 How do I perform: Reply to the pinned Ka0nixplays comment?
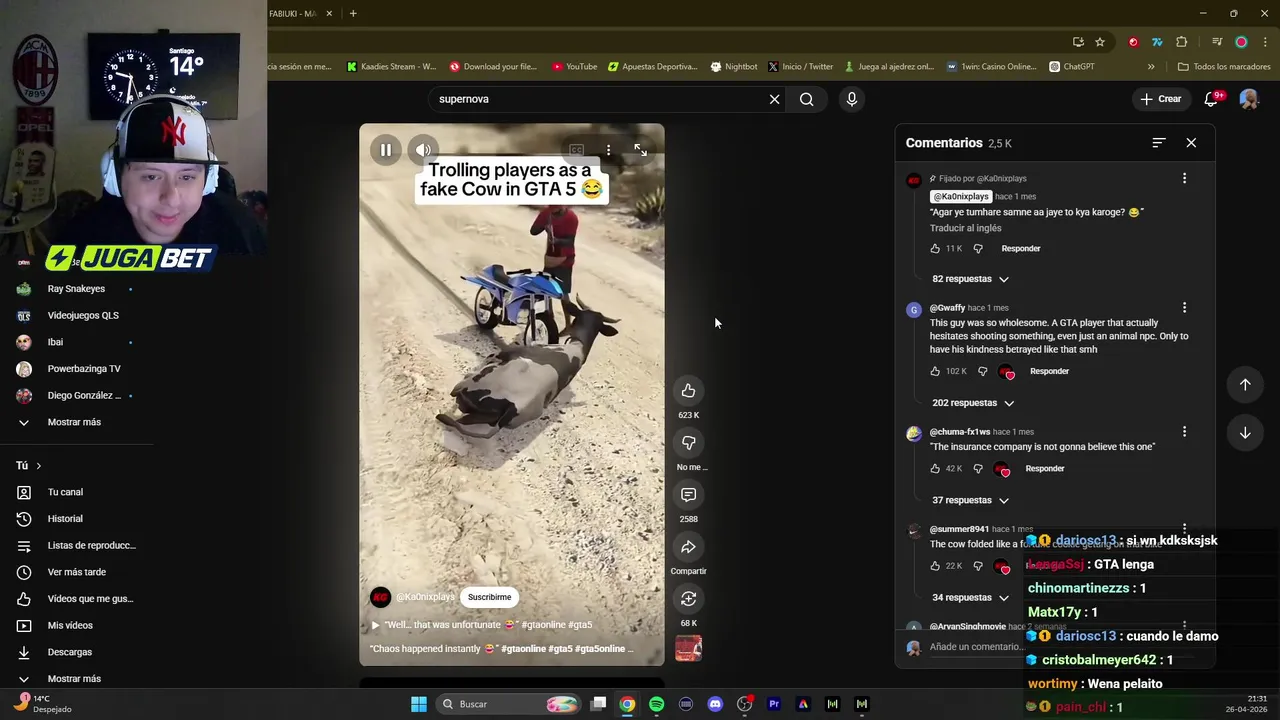[1021, 248]
